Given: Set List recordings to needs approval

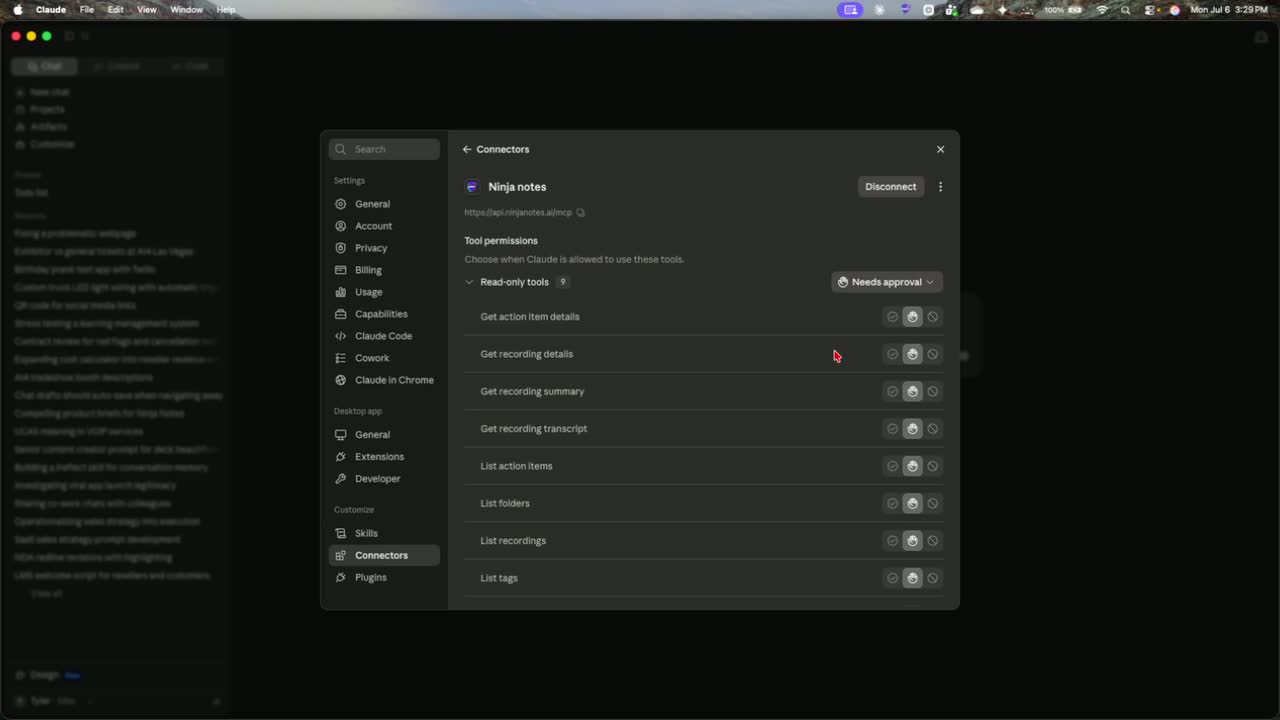Looking at the screenshot, I should [x=912, y=541].
